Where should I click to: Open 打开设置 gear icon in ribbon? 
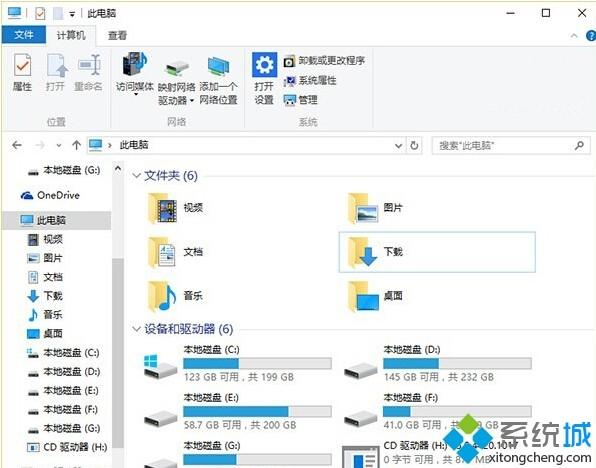point(264,65)
